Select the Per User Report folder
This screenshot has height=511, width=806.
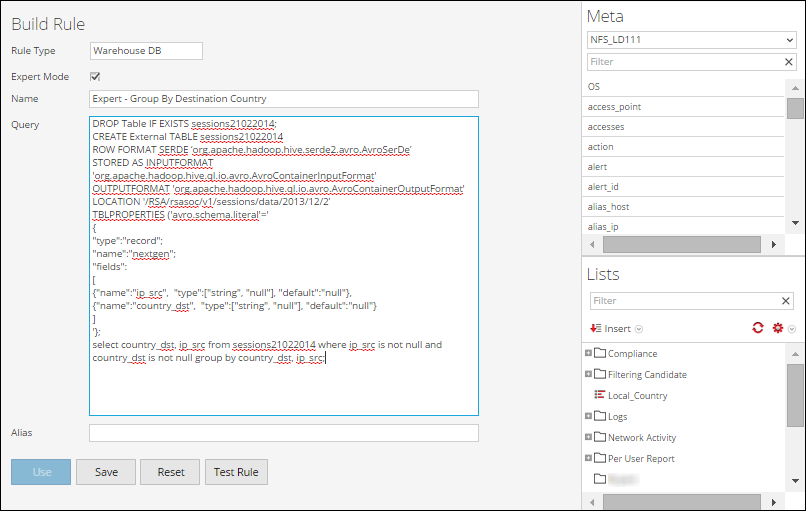641,459
